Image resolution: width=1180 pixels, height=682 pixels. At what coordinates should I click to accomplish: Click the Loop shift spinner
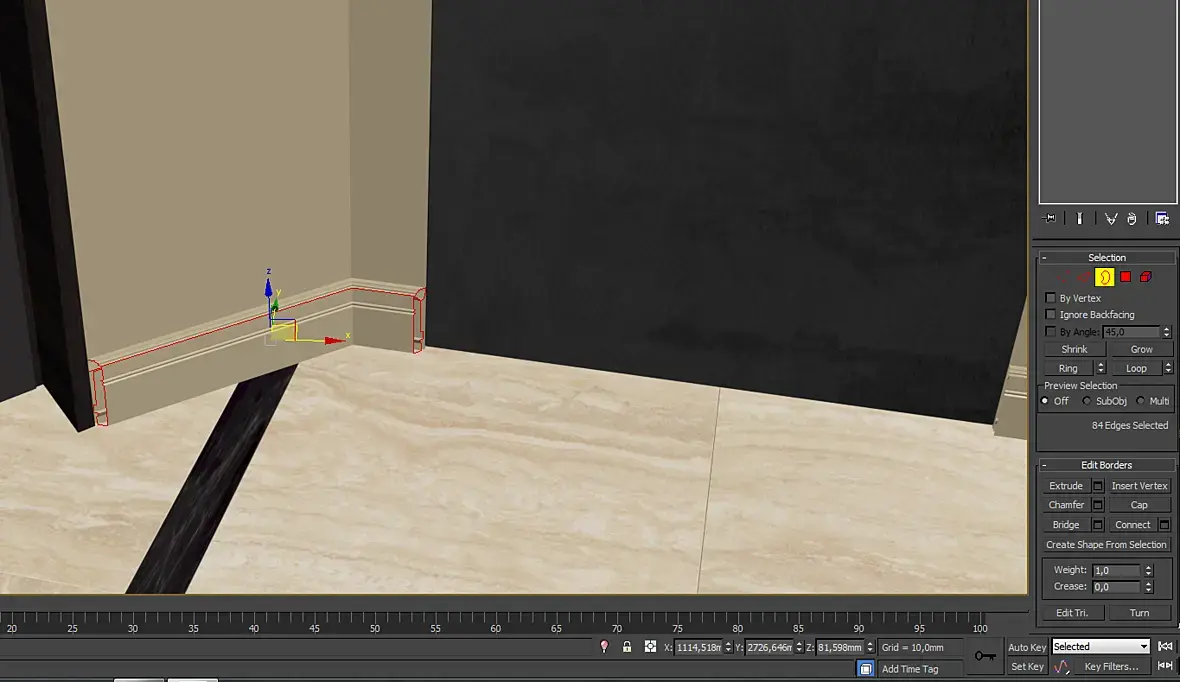coord(1168,368)
